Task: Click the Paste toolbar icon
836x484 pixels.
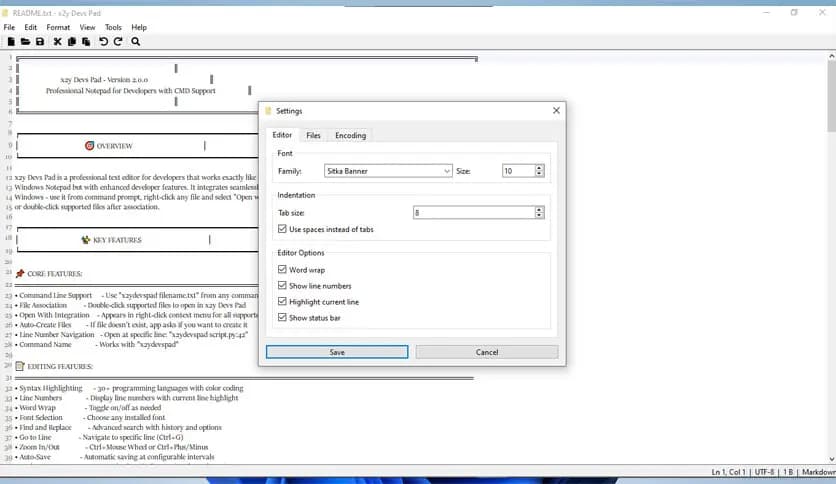Action: 86,42
